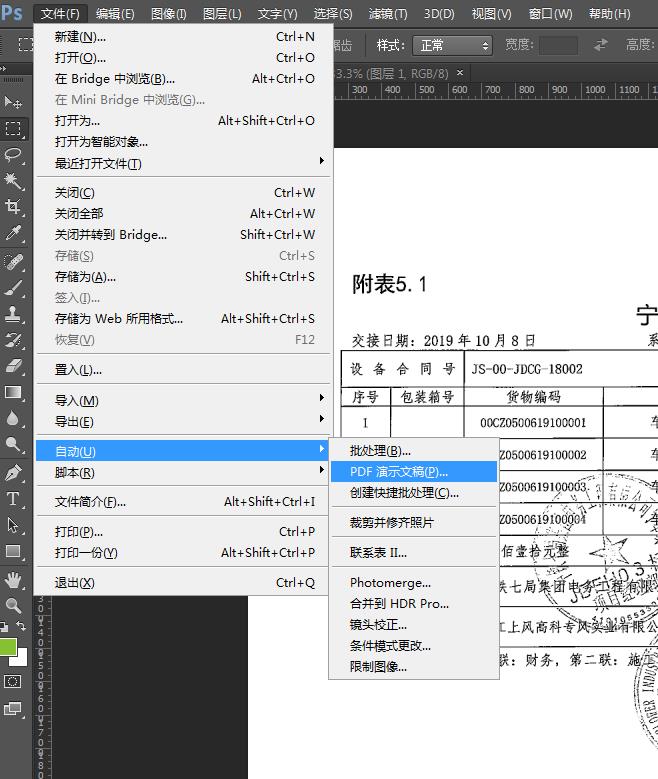Screen dimensions: 658x779
Task: Select the Eyedropper tool
Action: point(12,233)
